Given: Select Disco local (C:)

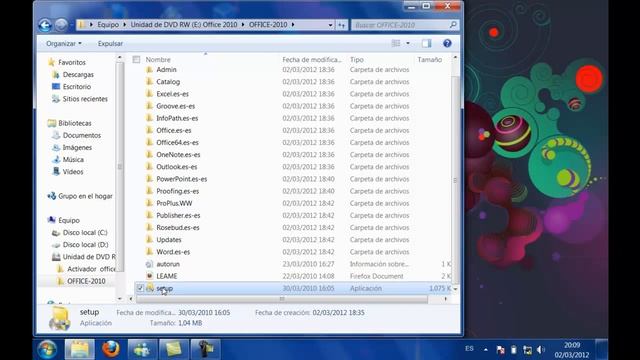Looking at the screenshot, I should click(x=80, y=232).
